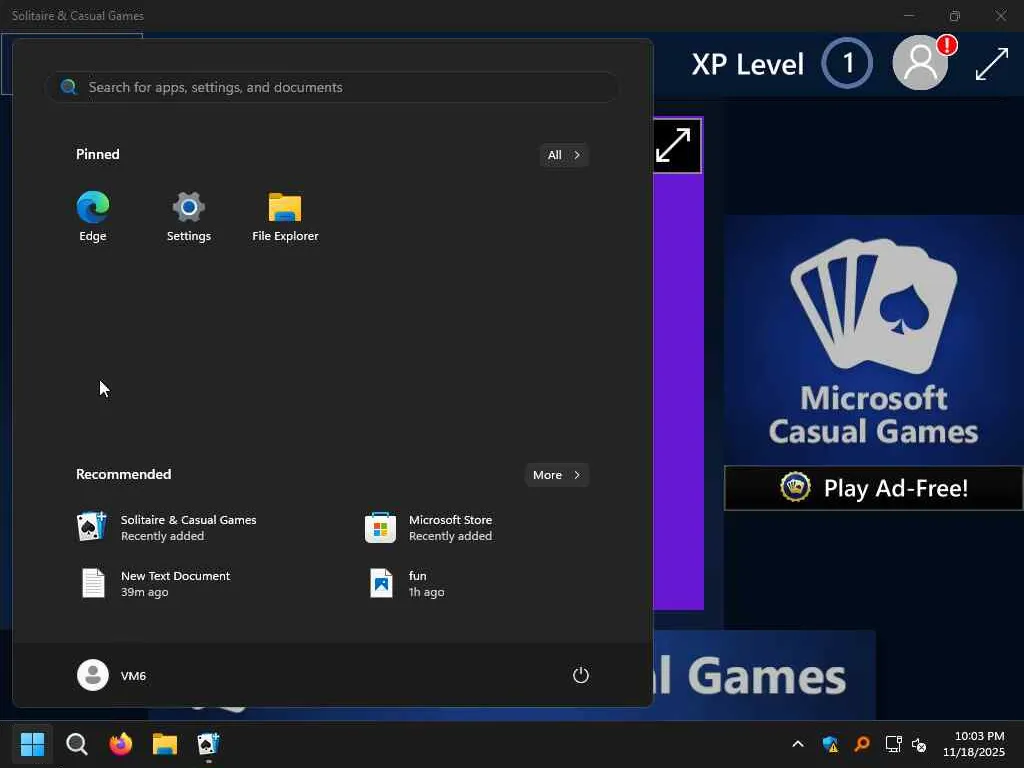Open the taskbar Search magnifier
This screenshot has width=1024, height=768.
tap(76, 744)
